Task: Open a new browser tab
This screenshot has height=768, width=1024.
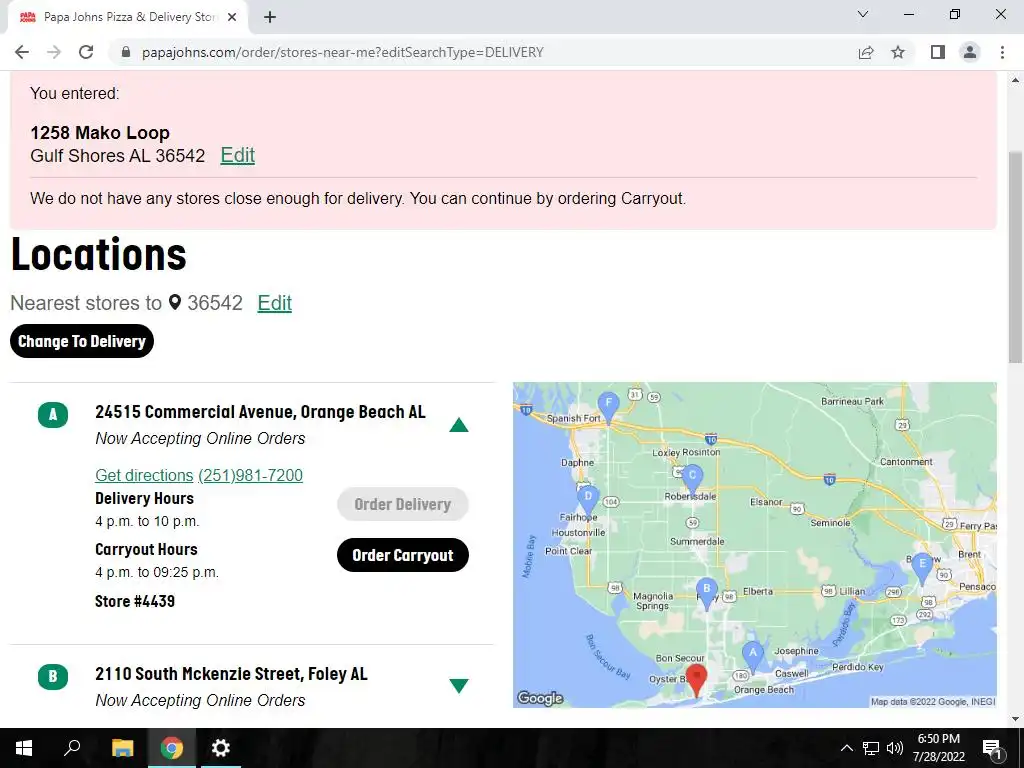Action: (x=270, y=17)
